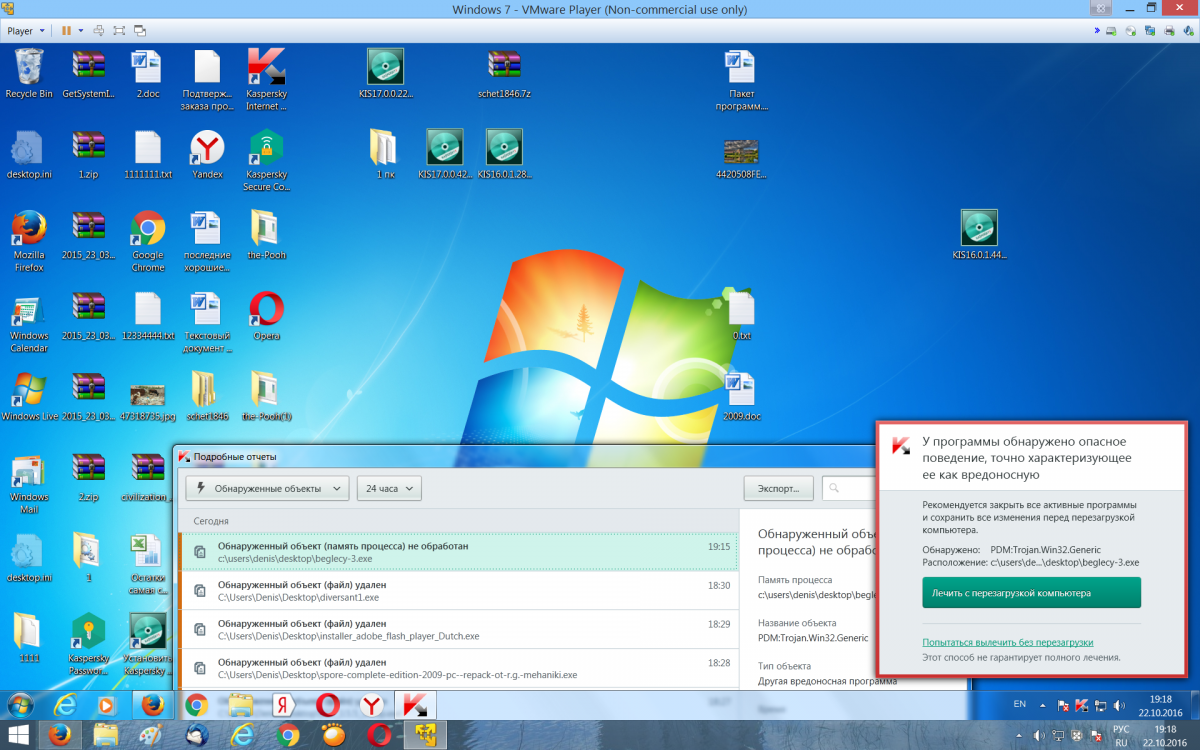Open Windows Media Player in guest taskbar
Viewport: 1200px width, 750px height.
[107, 705]
